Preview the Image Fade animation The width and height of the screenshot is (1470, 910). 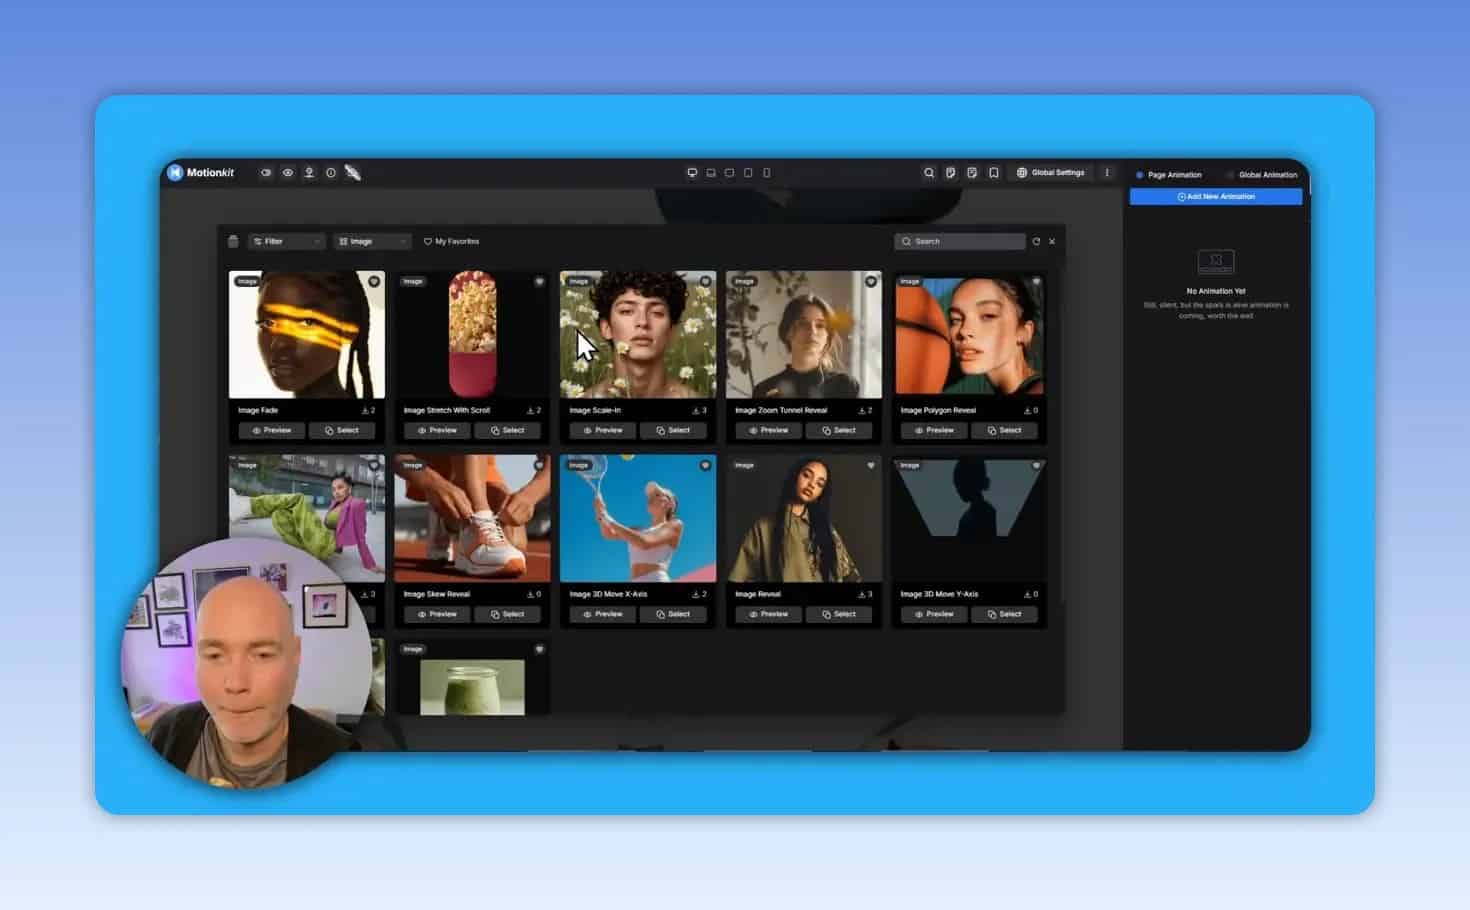[x=272, y=431]
